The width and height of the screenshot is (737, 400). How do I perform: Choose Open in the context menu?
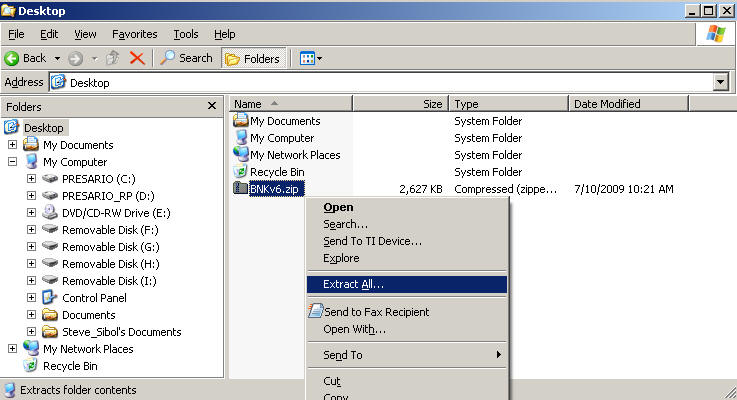tap(407, 207)
